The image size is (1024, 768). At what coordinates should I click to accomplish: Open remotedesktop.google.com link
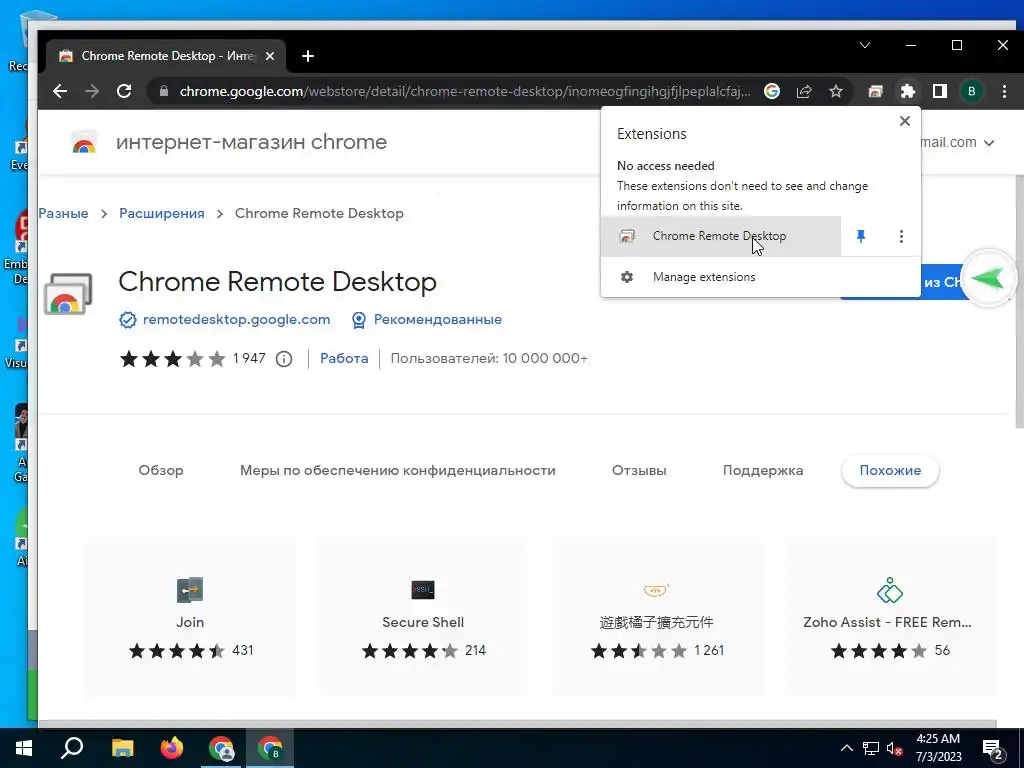coord(236,319)
